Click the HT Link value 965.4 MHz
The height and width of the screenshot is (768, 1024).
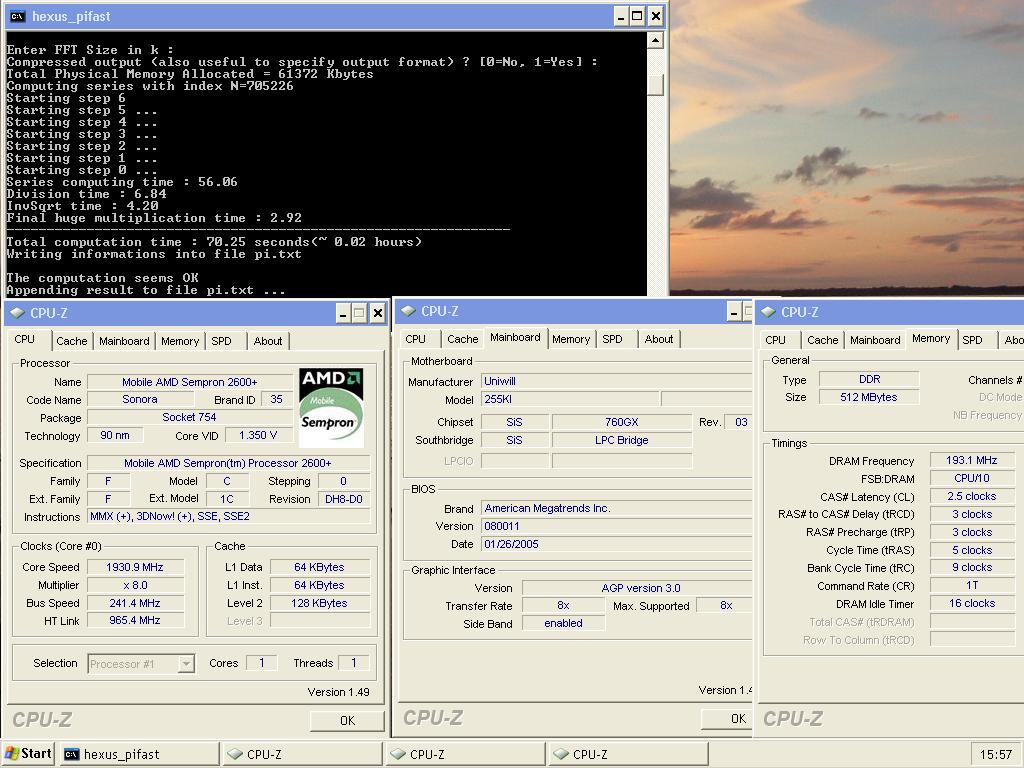[x=135, y=620]
